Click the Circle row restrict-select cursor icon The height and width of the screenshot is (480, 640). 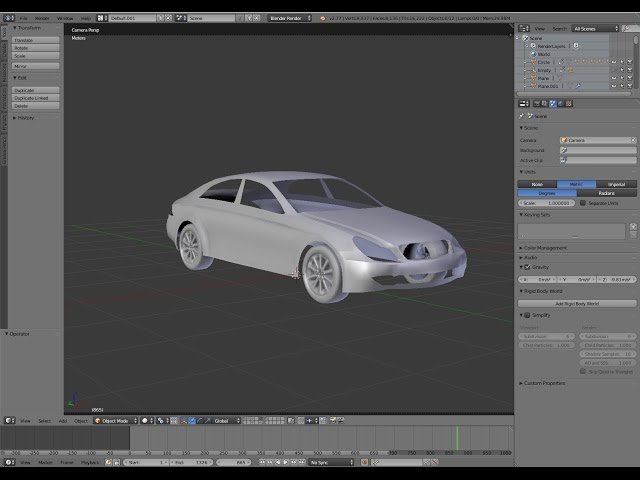pos(622,62)
